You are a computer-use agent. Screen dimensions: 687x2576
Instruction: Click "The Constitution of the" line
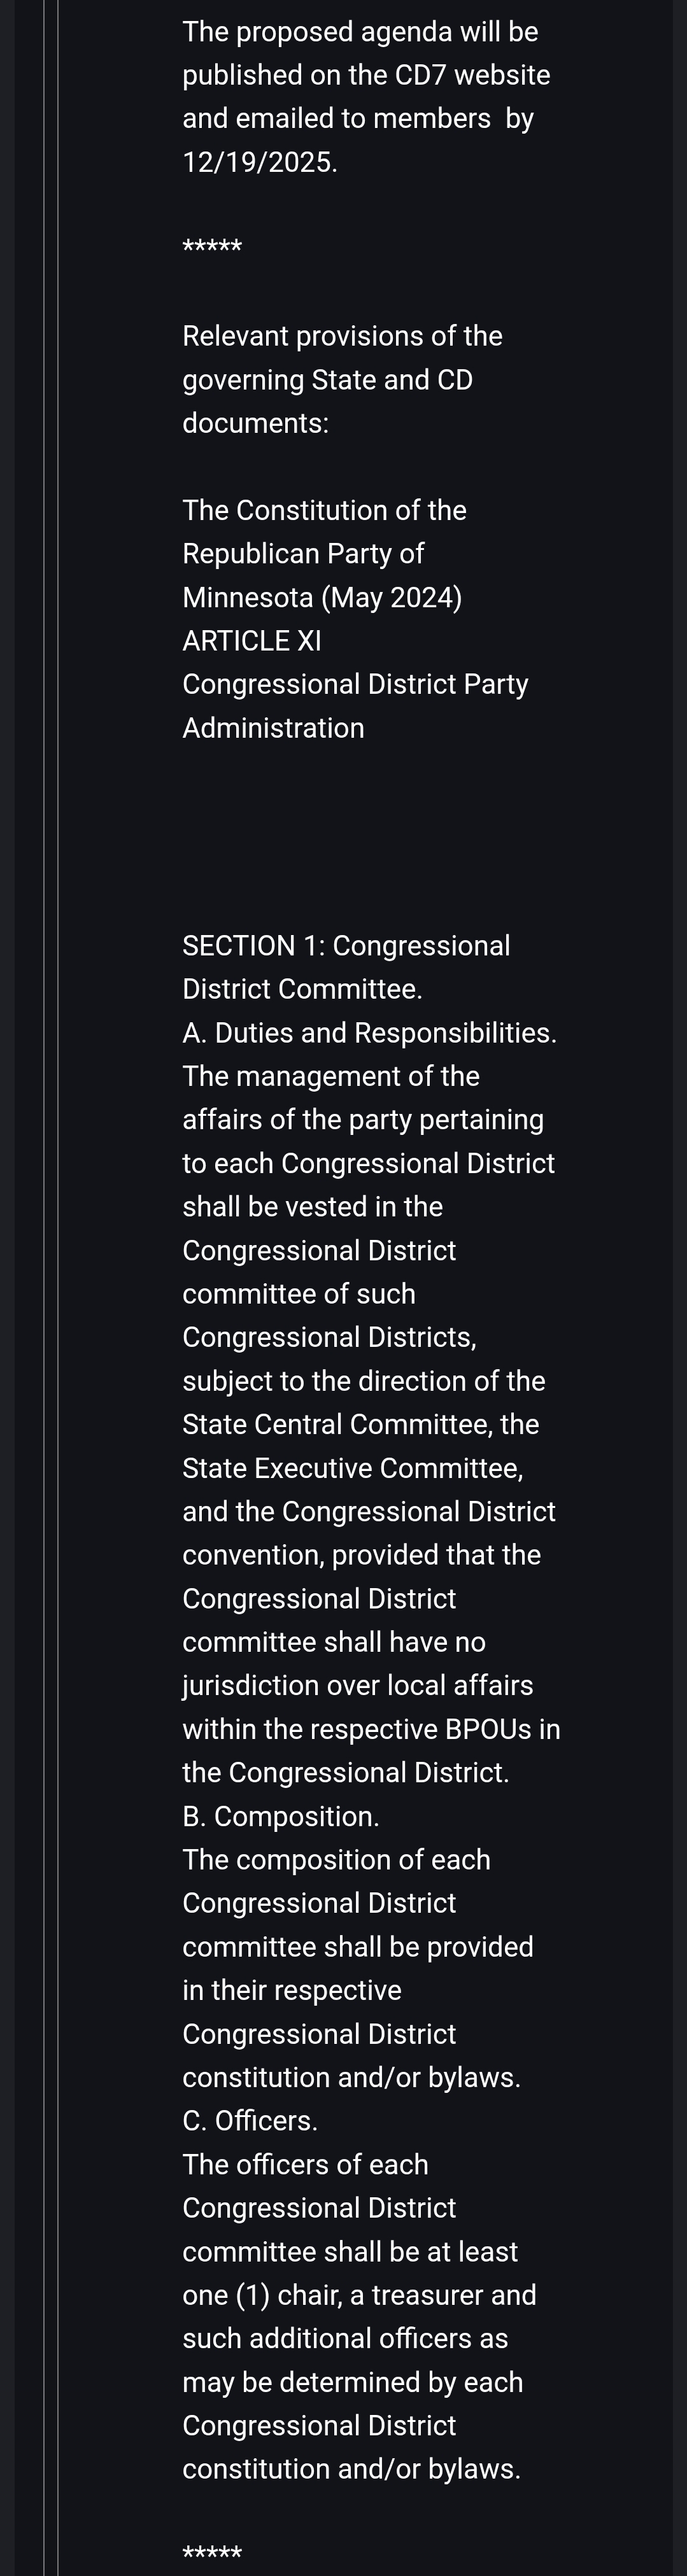[x=324, y=510]
